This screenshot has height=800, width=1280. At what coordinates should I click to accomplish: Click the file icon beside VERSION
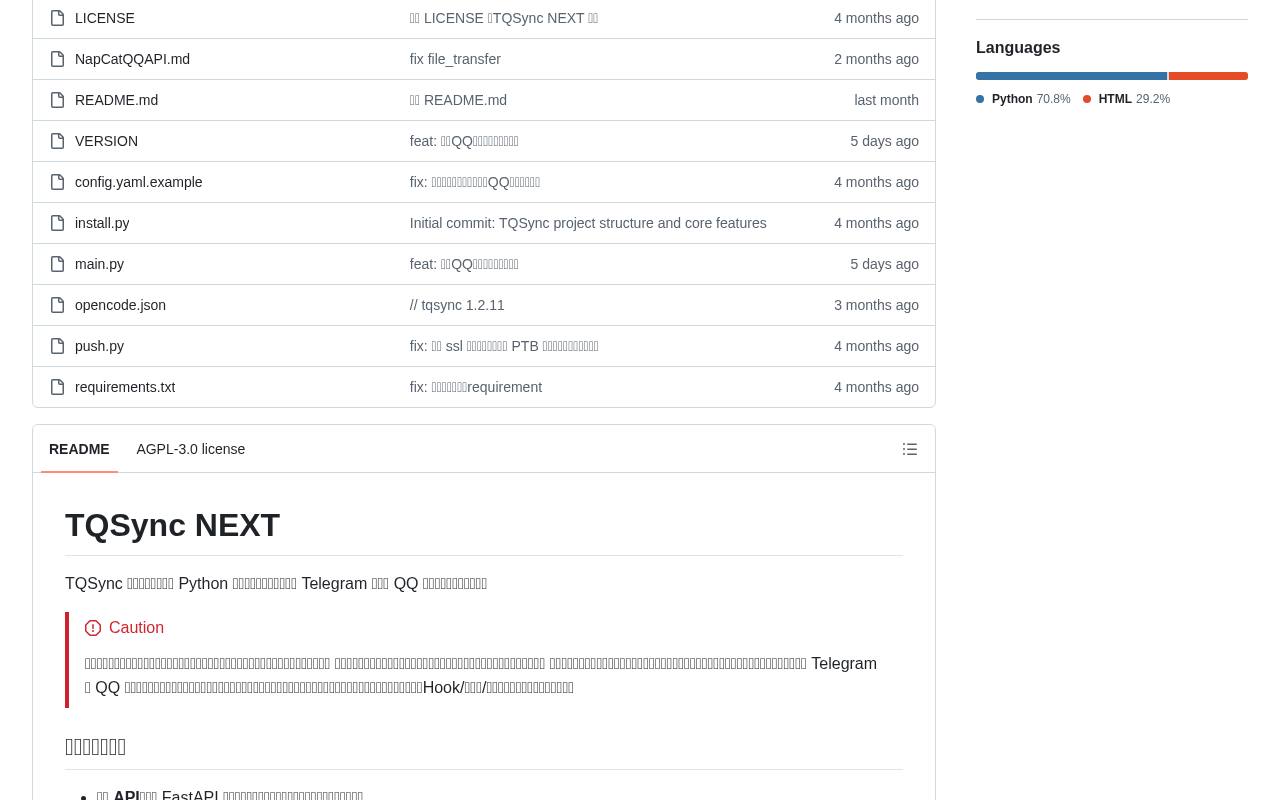pyautogui.click(x=57, y=141)
